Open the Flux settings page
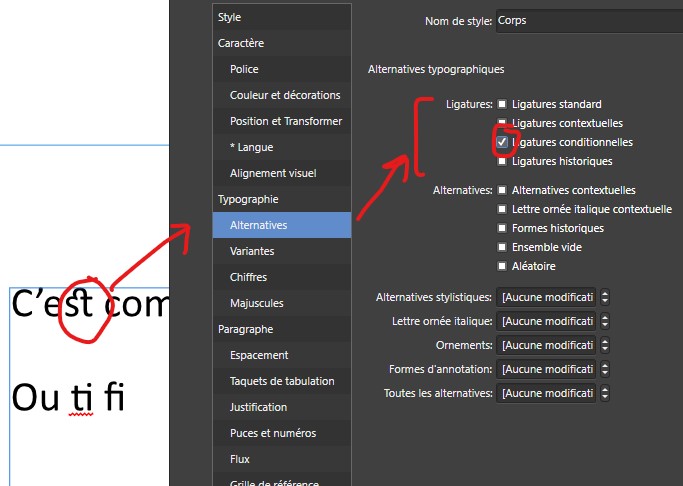This screenshot has height=486, width=683. click(282, 459)
